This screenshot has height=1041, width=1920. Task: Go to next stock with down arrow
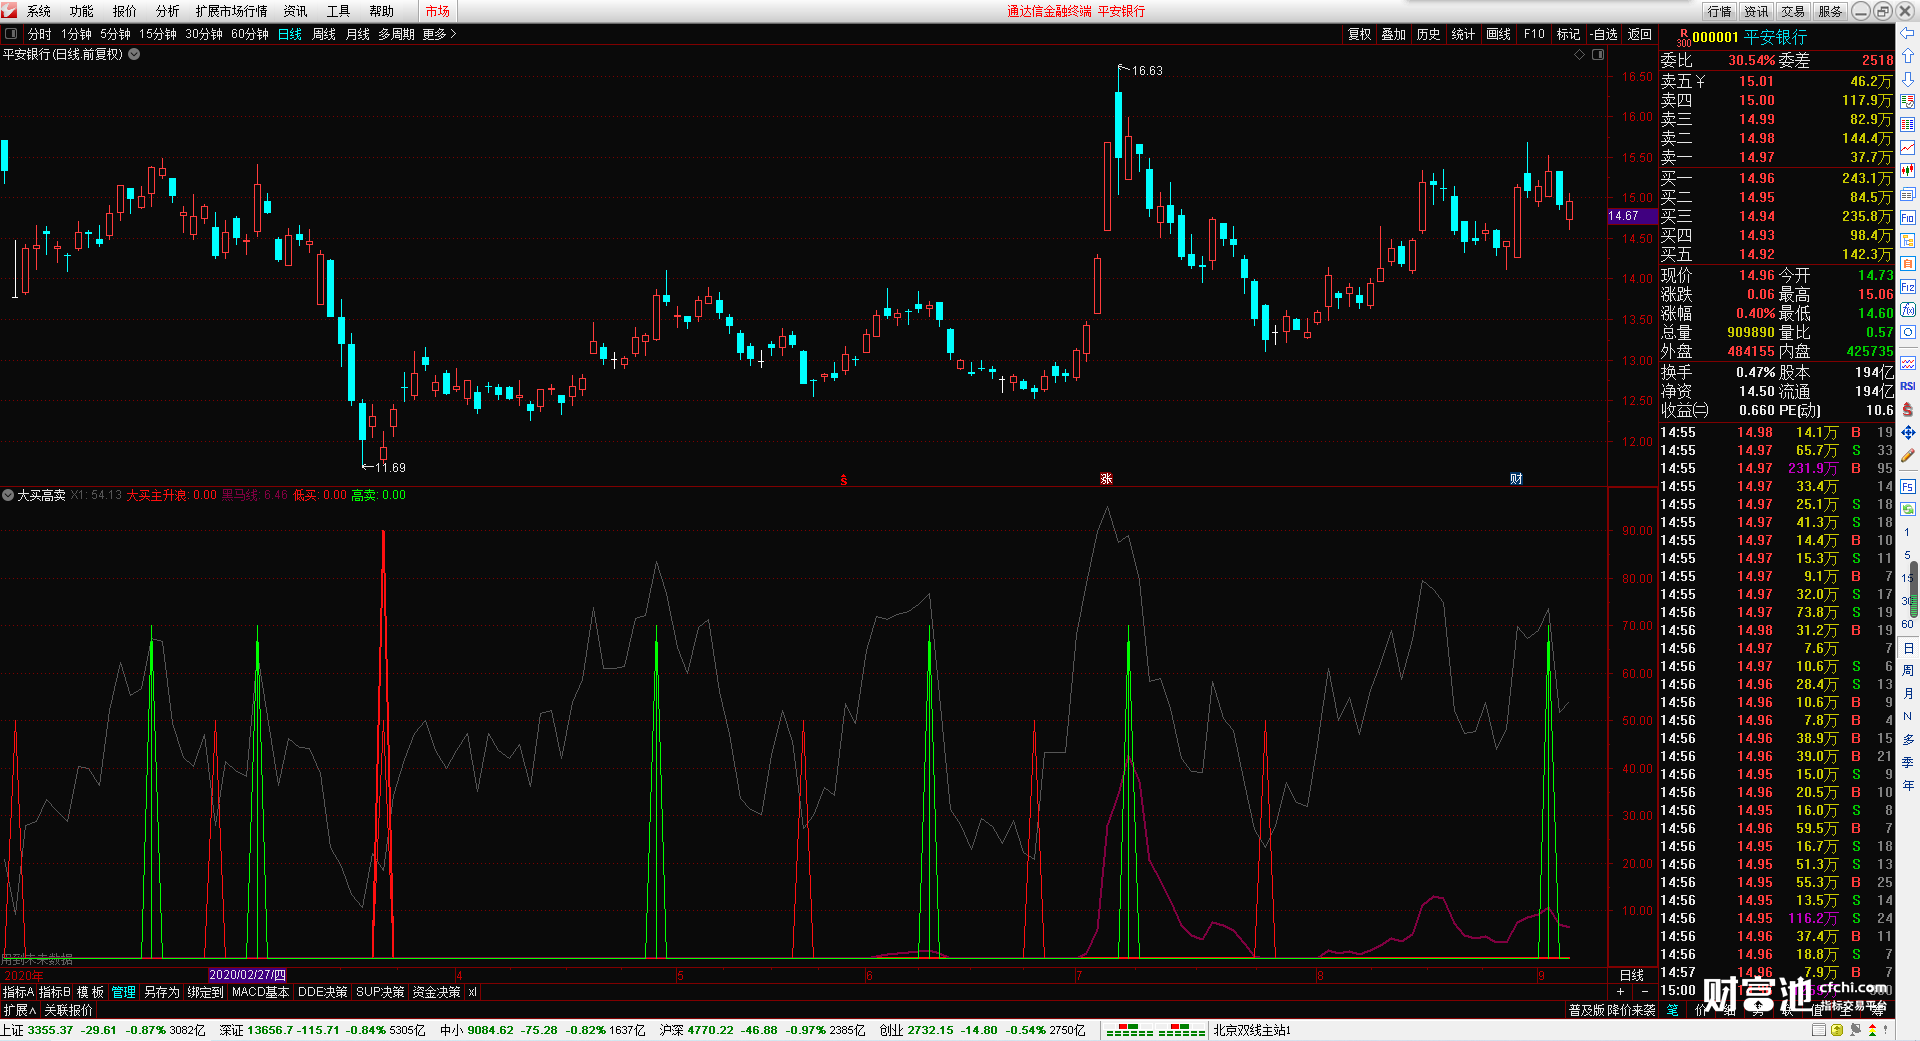pos(1907,79)
